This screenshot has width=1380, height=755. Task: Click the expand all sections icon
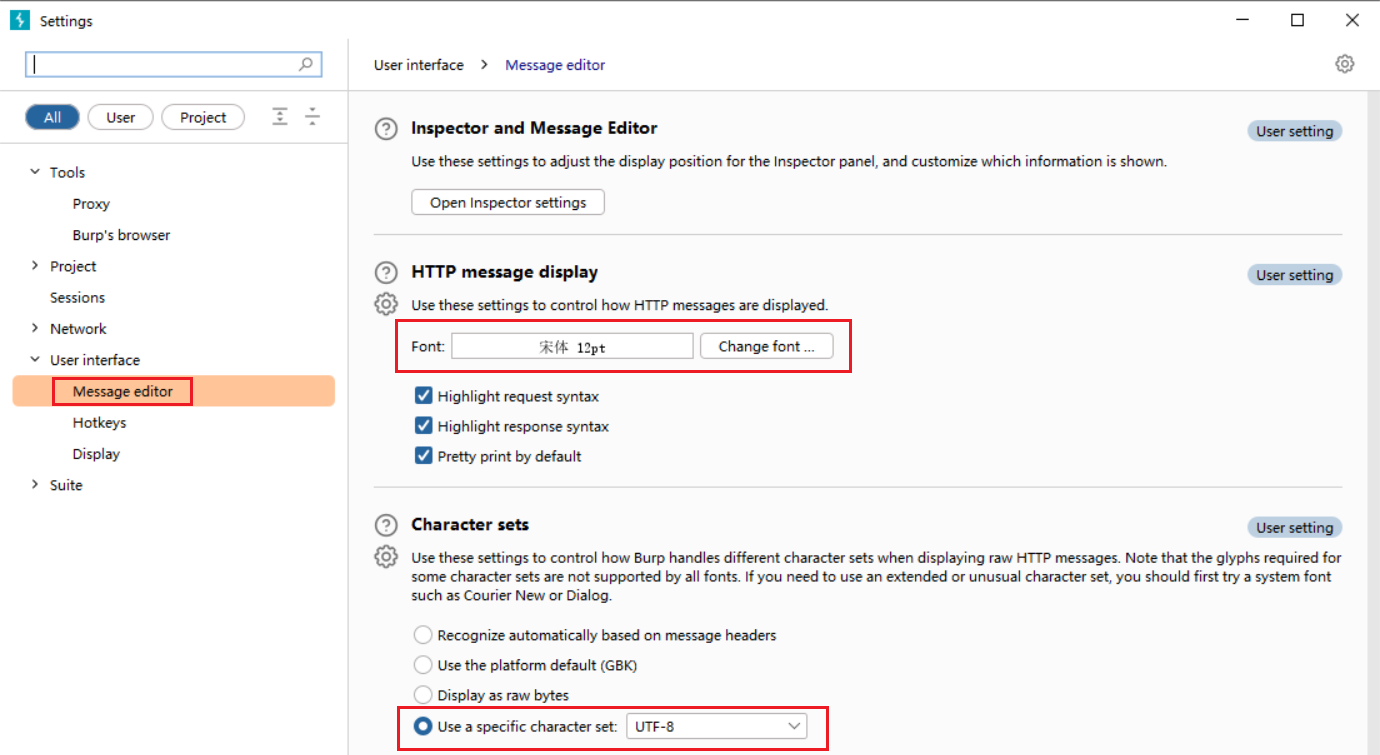(x=280, y=117)
